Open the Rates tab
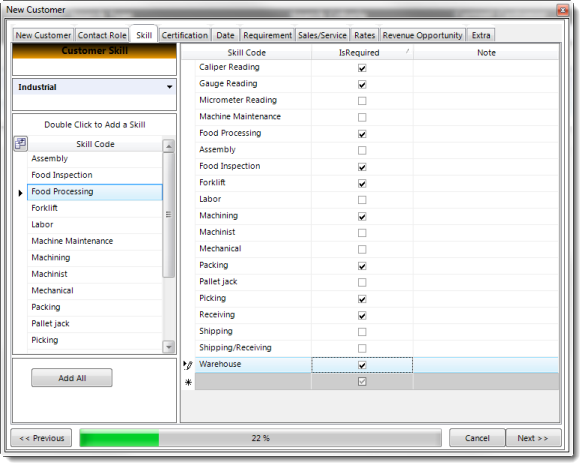This screenshot has width=585, height=468. click(365, 35)
